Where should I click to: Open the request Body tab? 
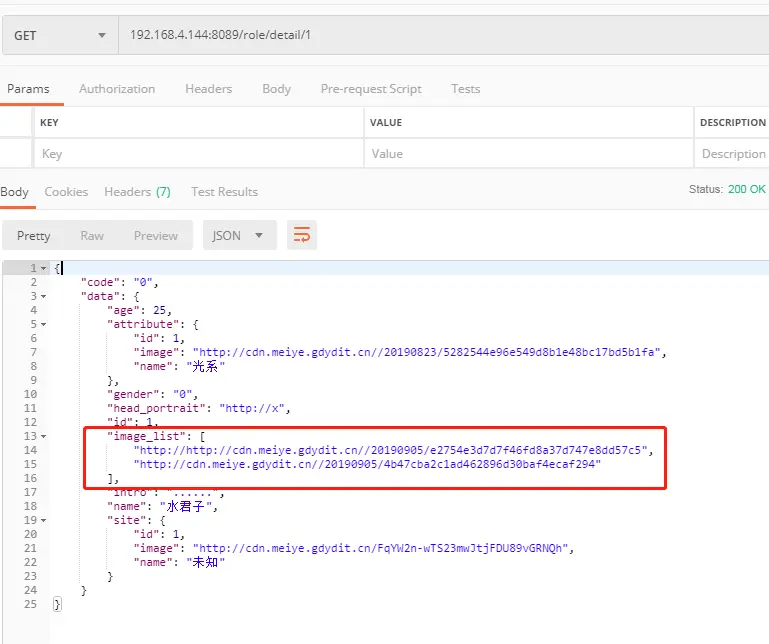point(277,89)
